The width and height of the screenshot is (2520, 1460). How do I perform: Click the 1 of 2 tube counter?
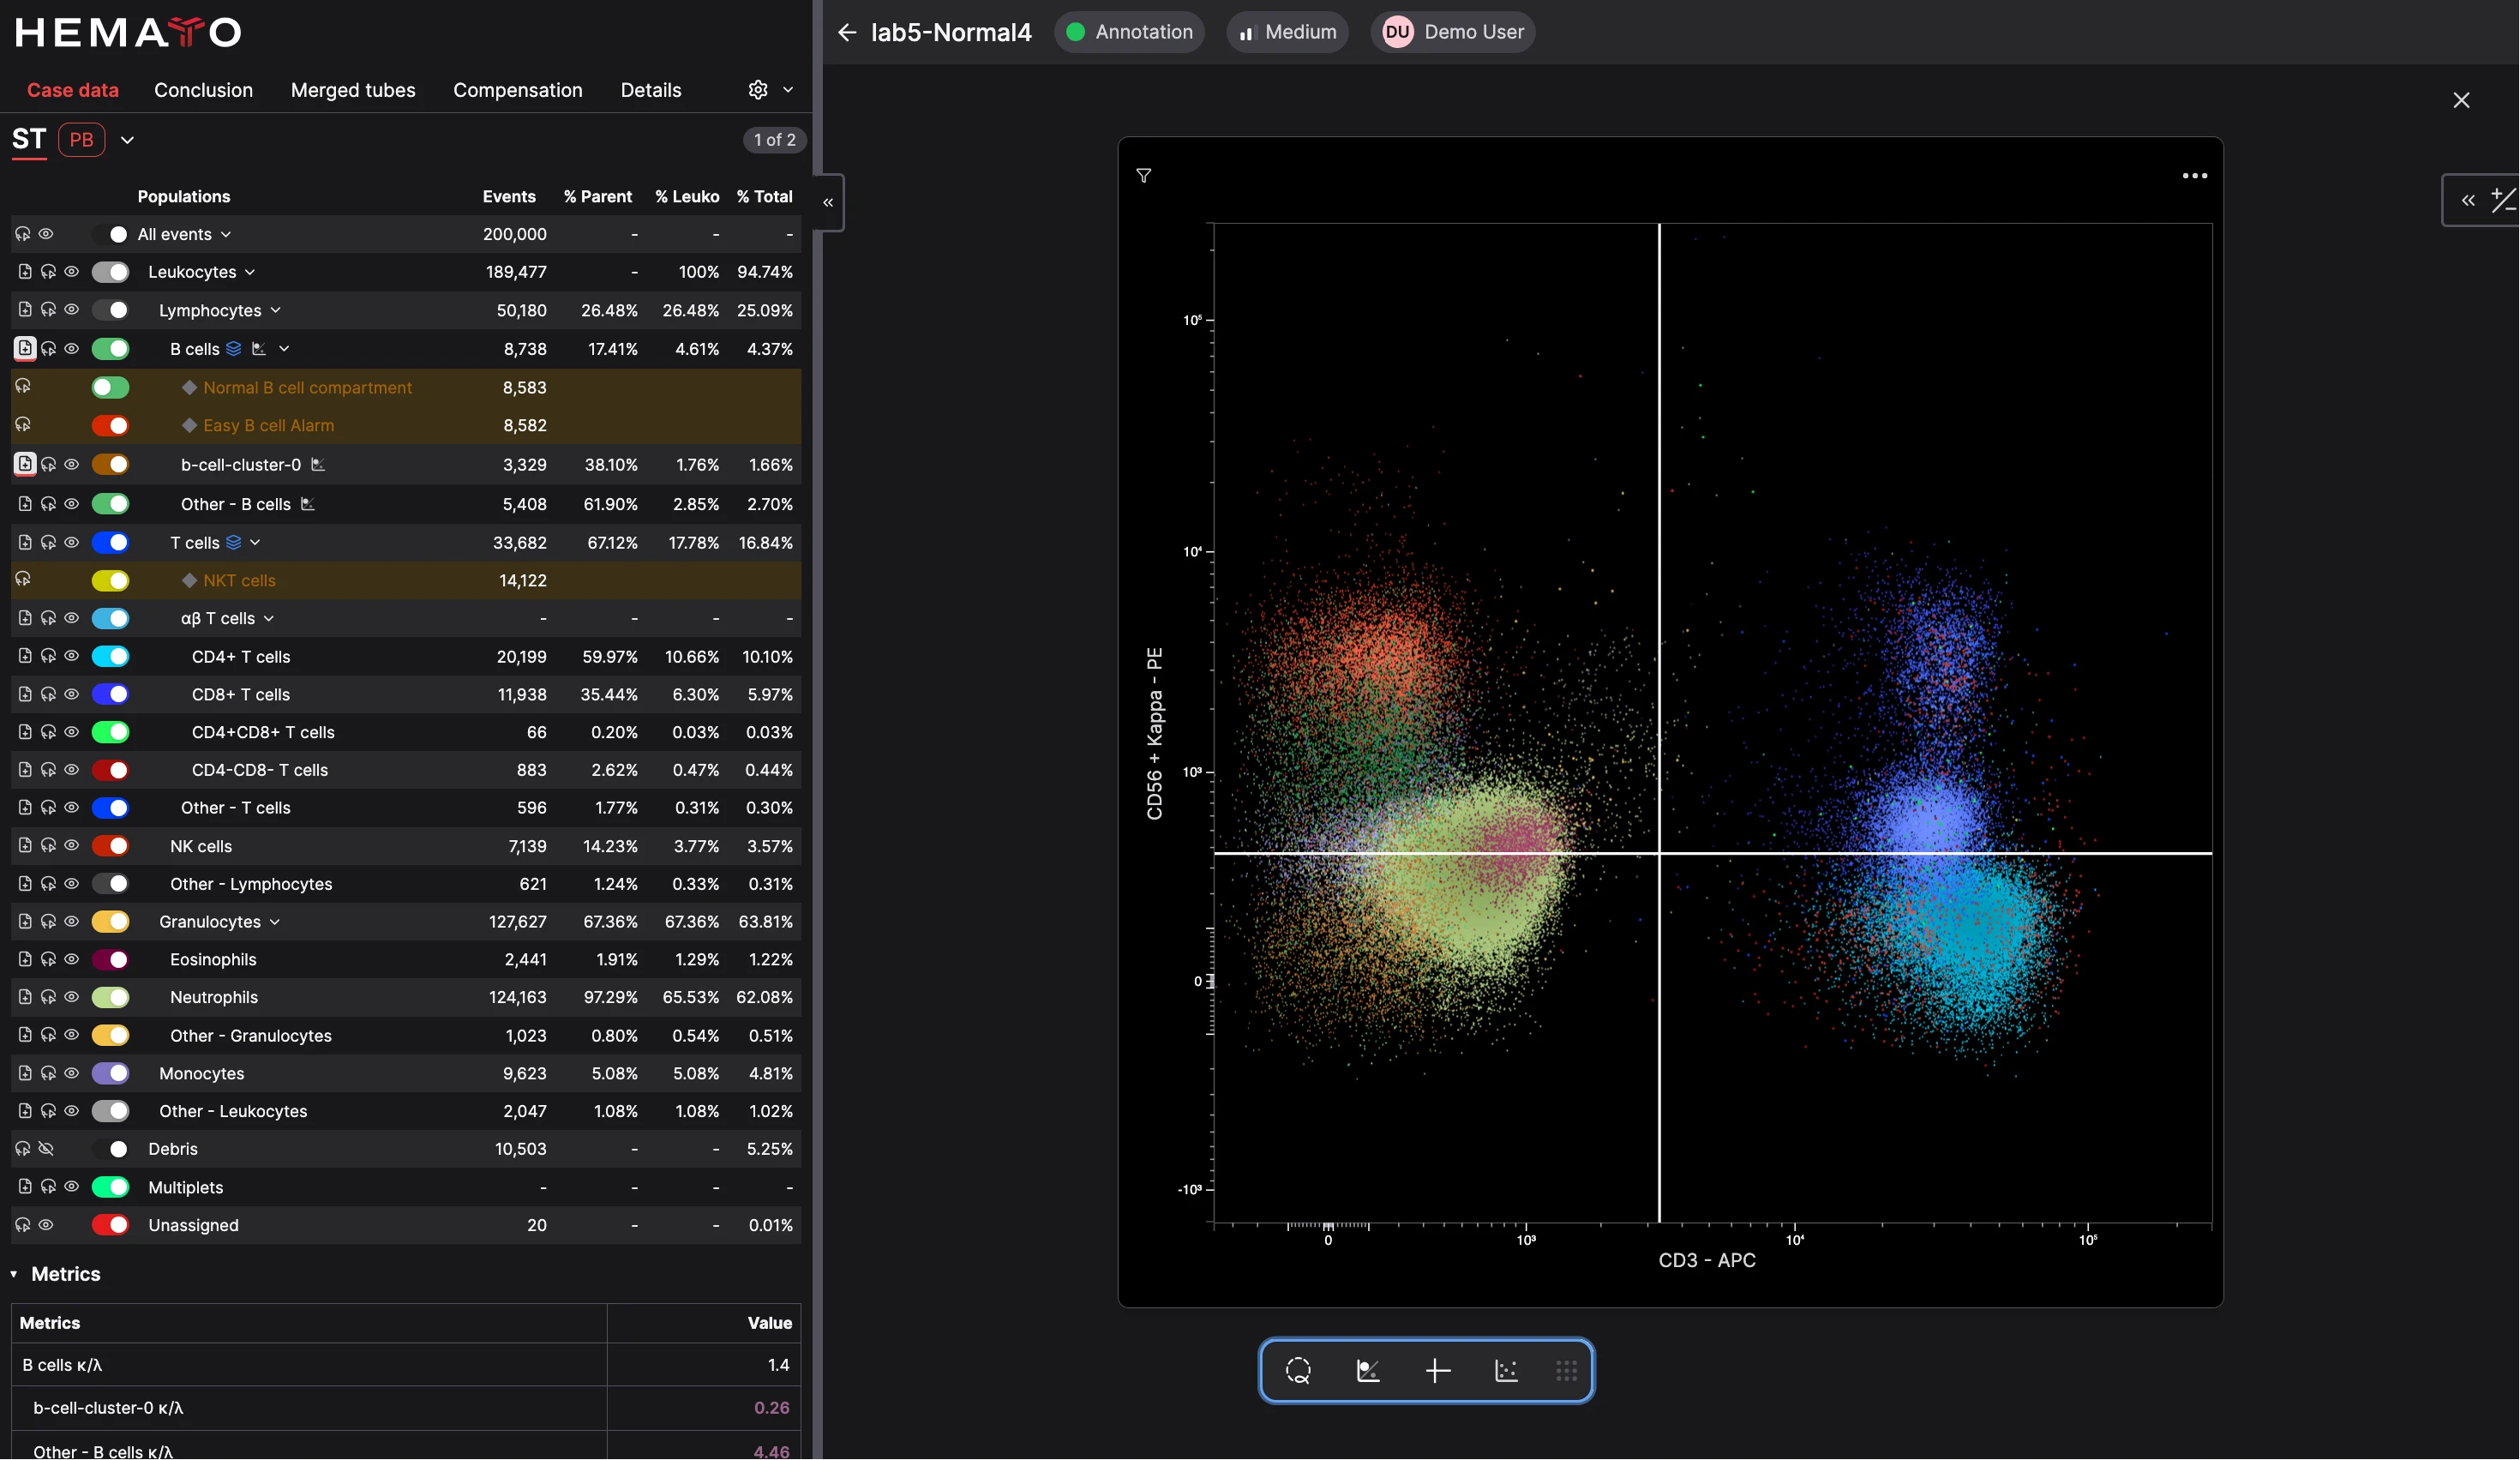point(775,140)
